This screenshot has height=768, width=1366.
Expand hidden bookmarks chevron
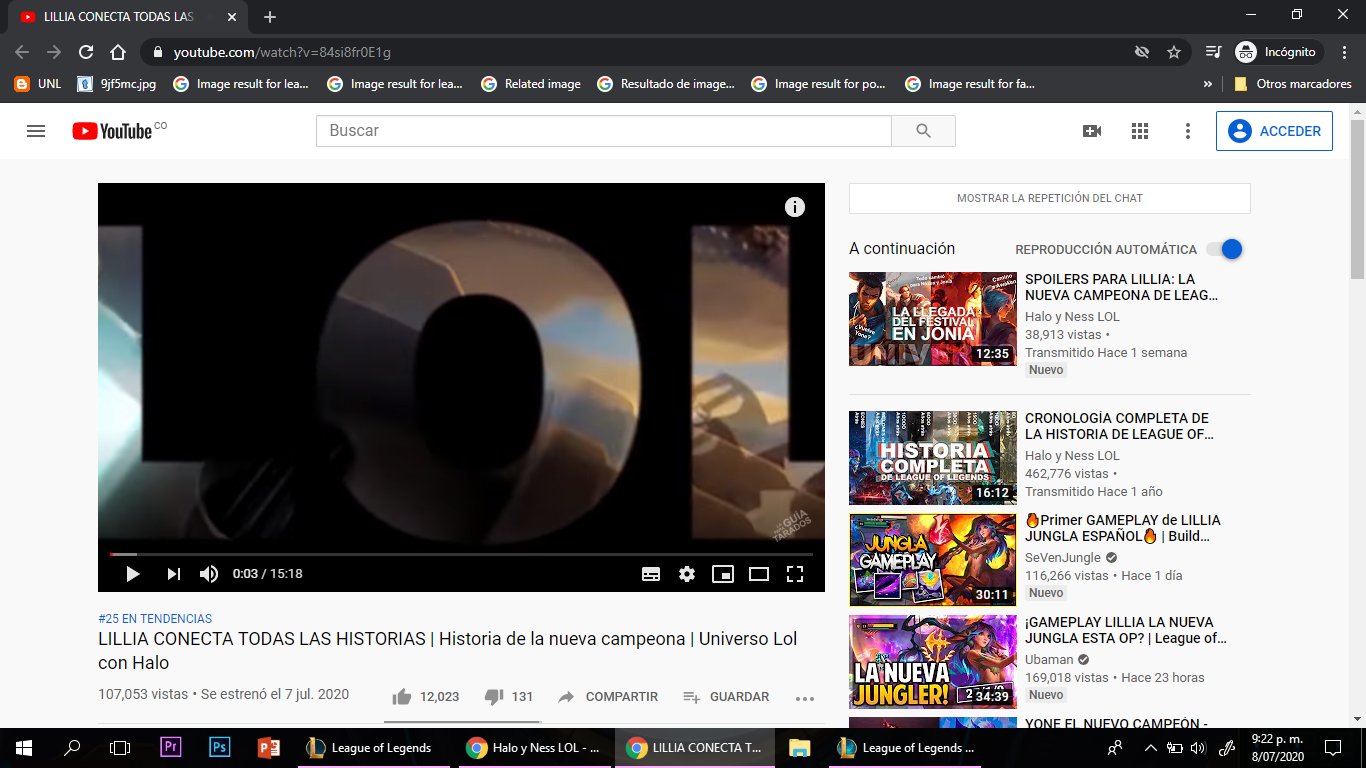point(1208,84)
